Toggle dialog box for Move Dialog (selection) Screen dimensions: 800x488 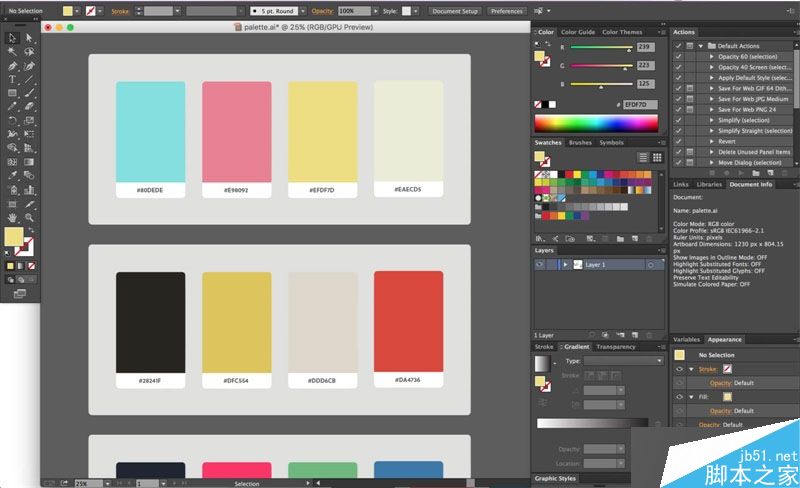pos(690,162)
